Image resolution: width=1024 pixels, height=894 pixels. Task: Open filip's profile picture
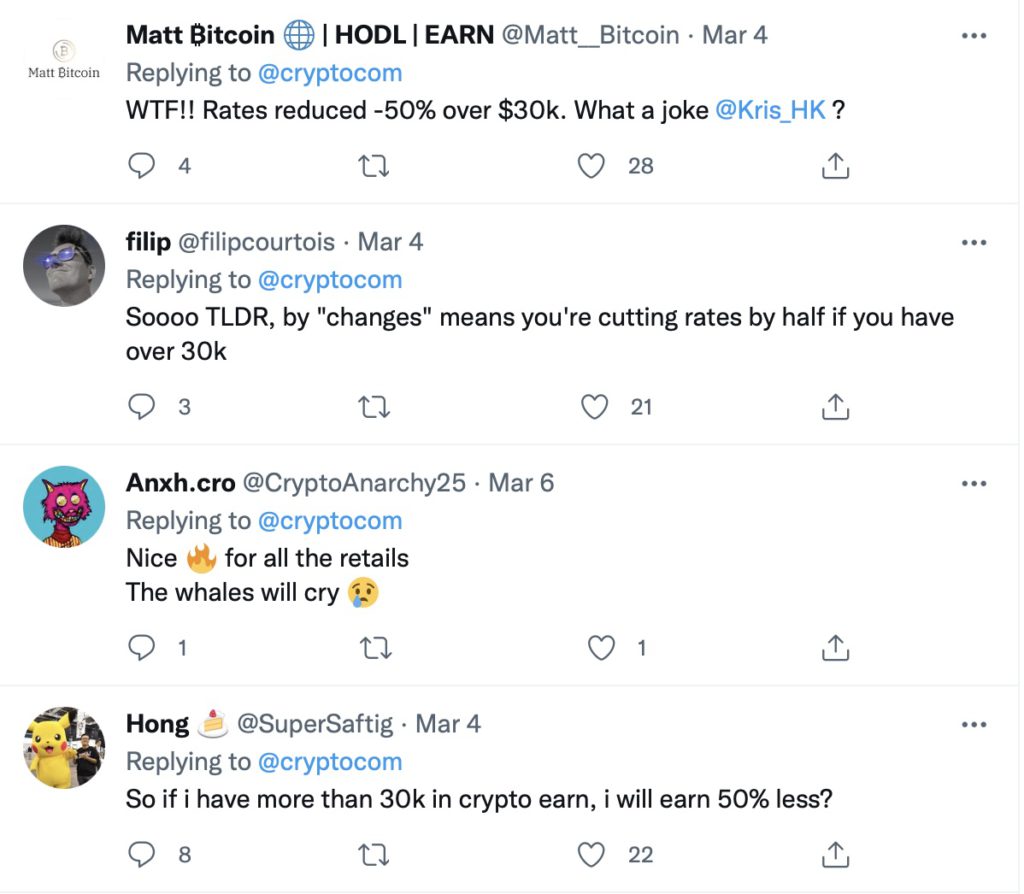pos(64,265)
